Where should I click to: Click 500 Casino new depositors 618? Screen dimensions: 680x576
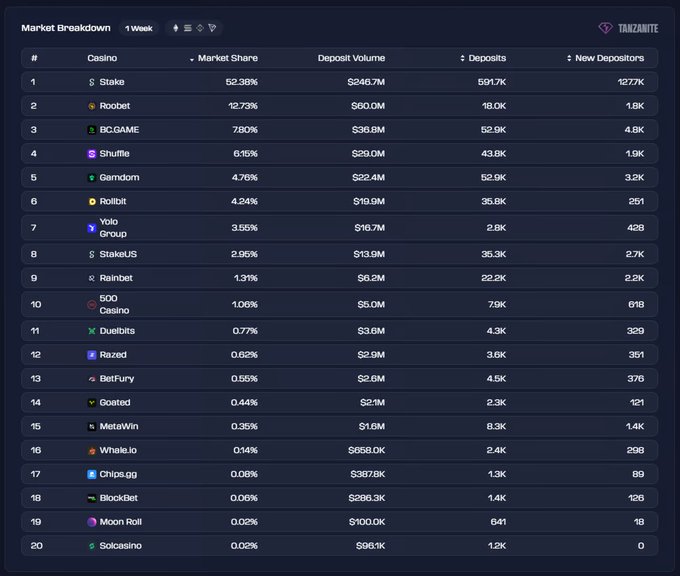tap(636, 304)
